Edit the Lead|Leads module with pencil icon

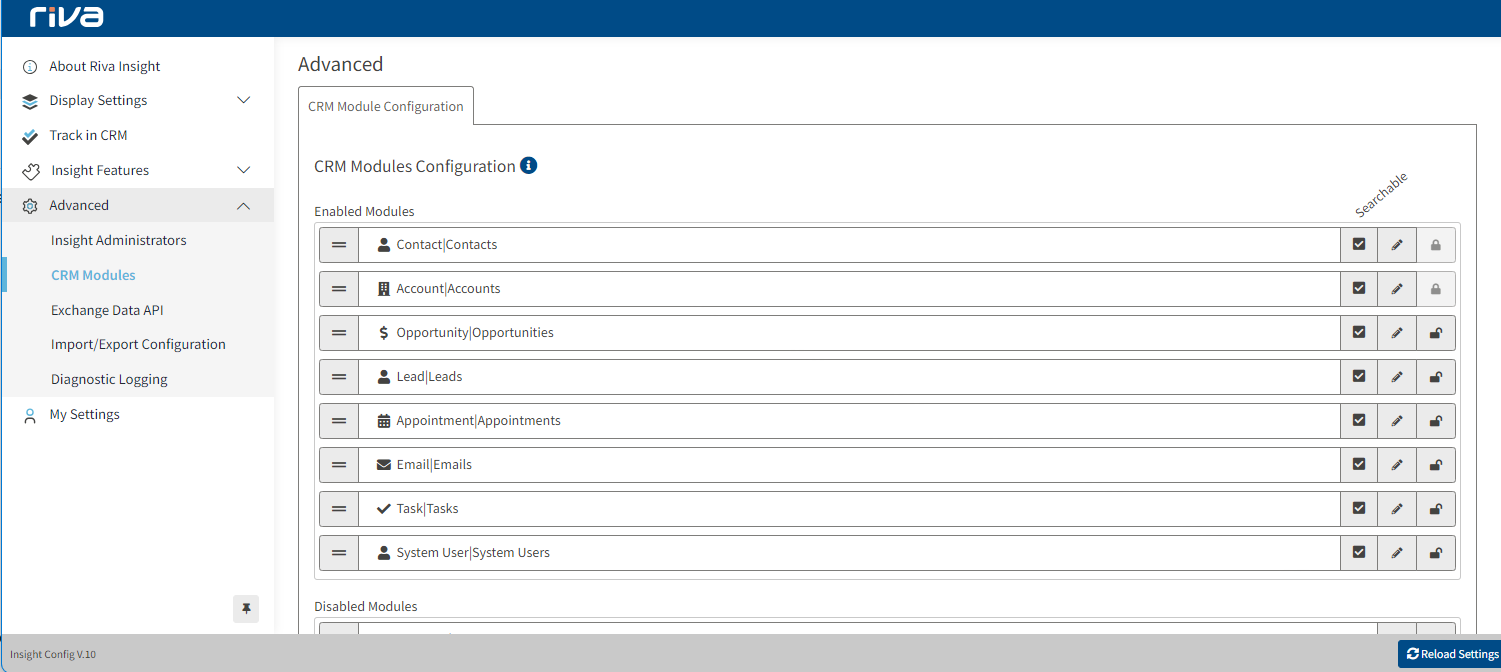click(x=1397, y=377)
